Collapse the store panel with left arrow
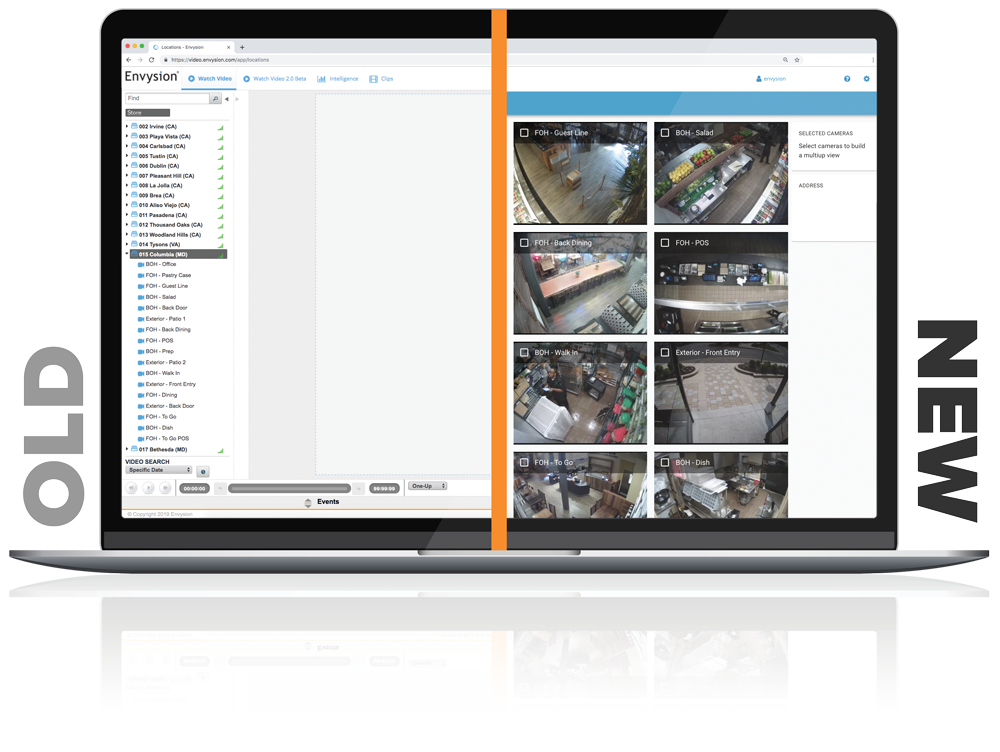The height and width of the screenshot is (752, 1000). (227, 99)
